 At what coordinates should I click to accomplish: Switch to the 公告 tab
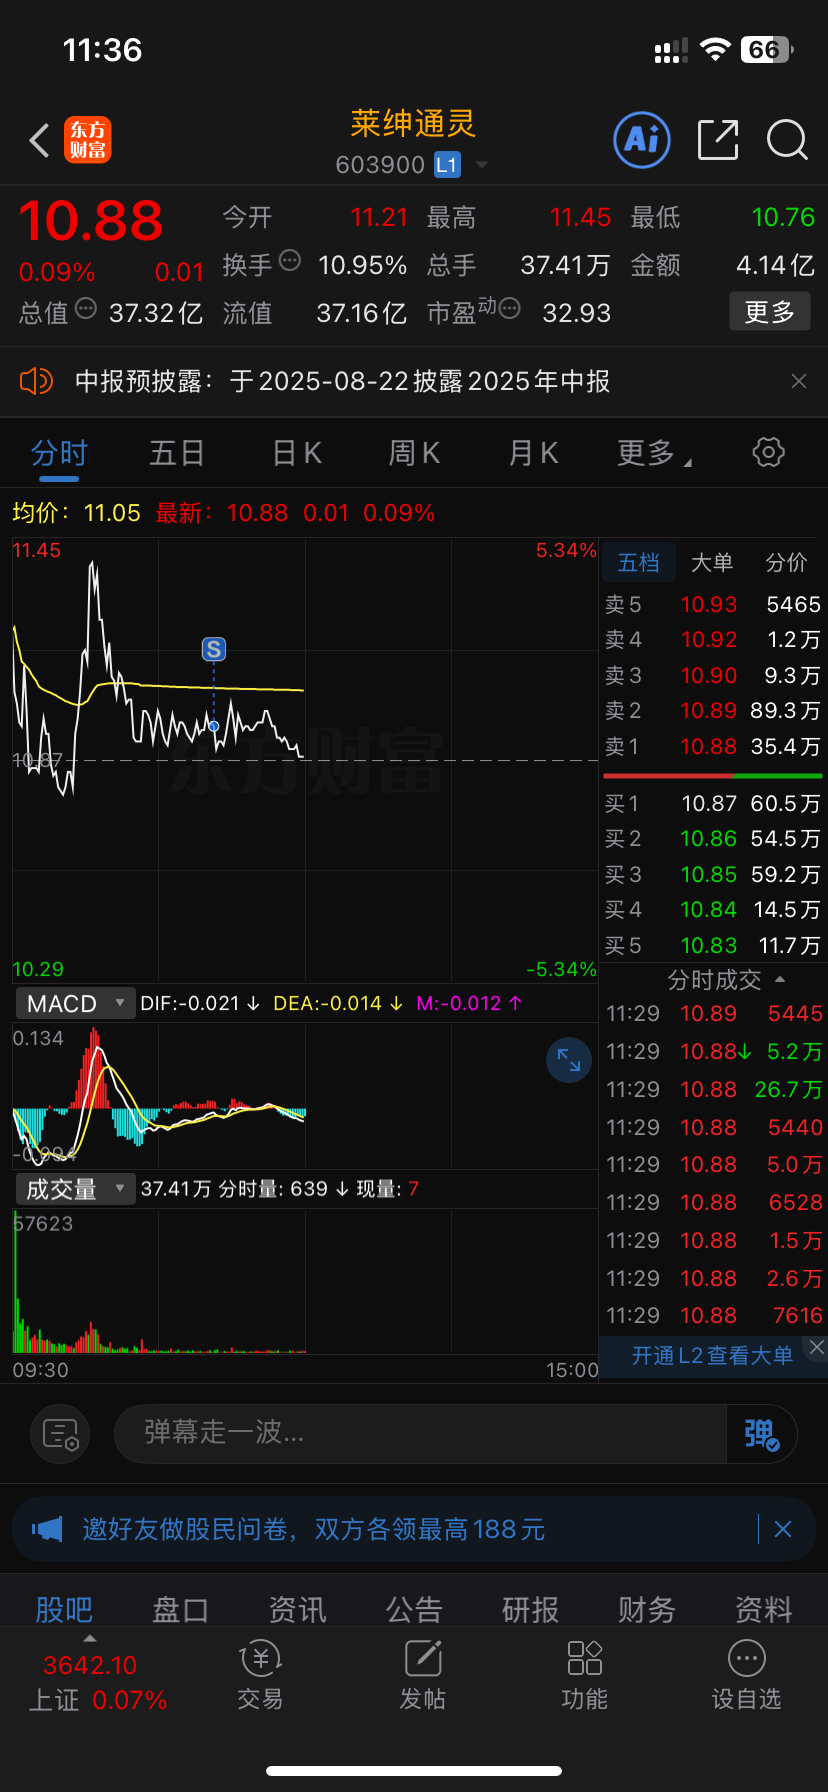tap(414, 1609)
